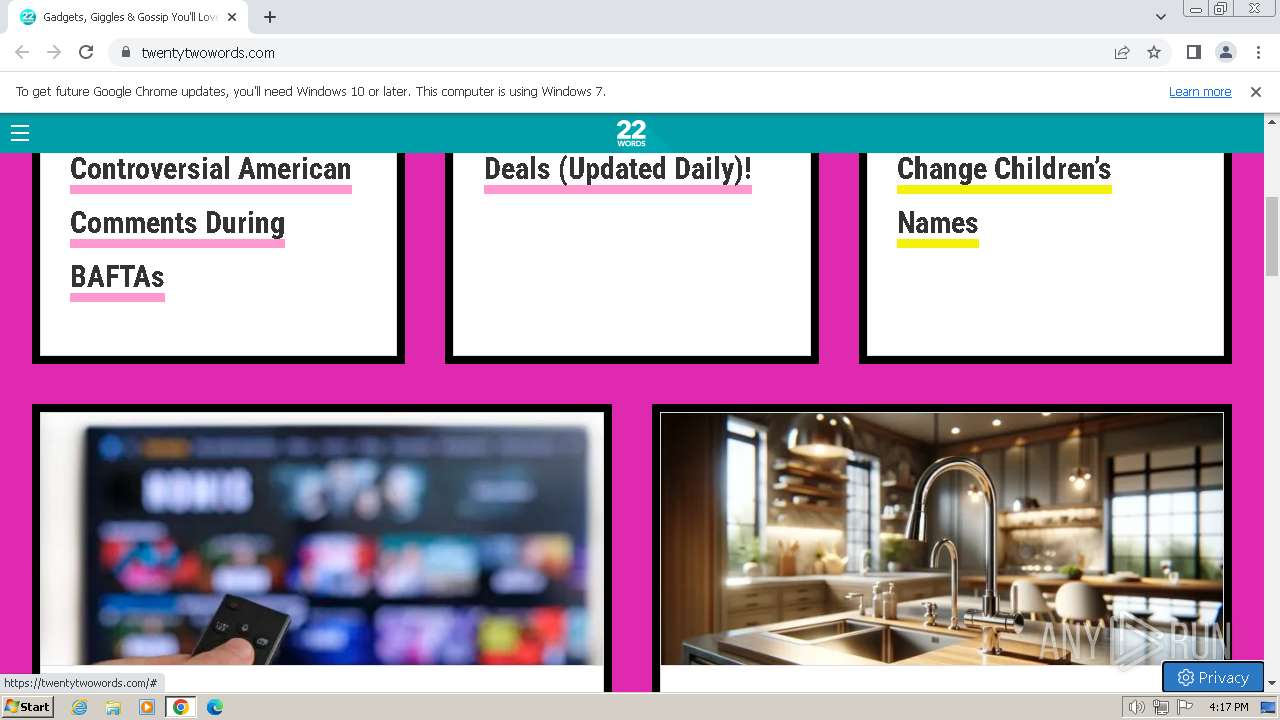
Task: Open the blurred TV remote article image
Action: pyautogui.click(x=322, y=539)
